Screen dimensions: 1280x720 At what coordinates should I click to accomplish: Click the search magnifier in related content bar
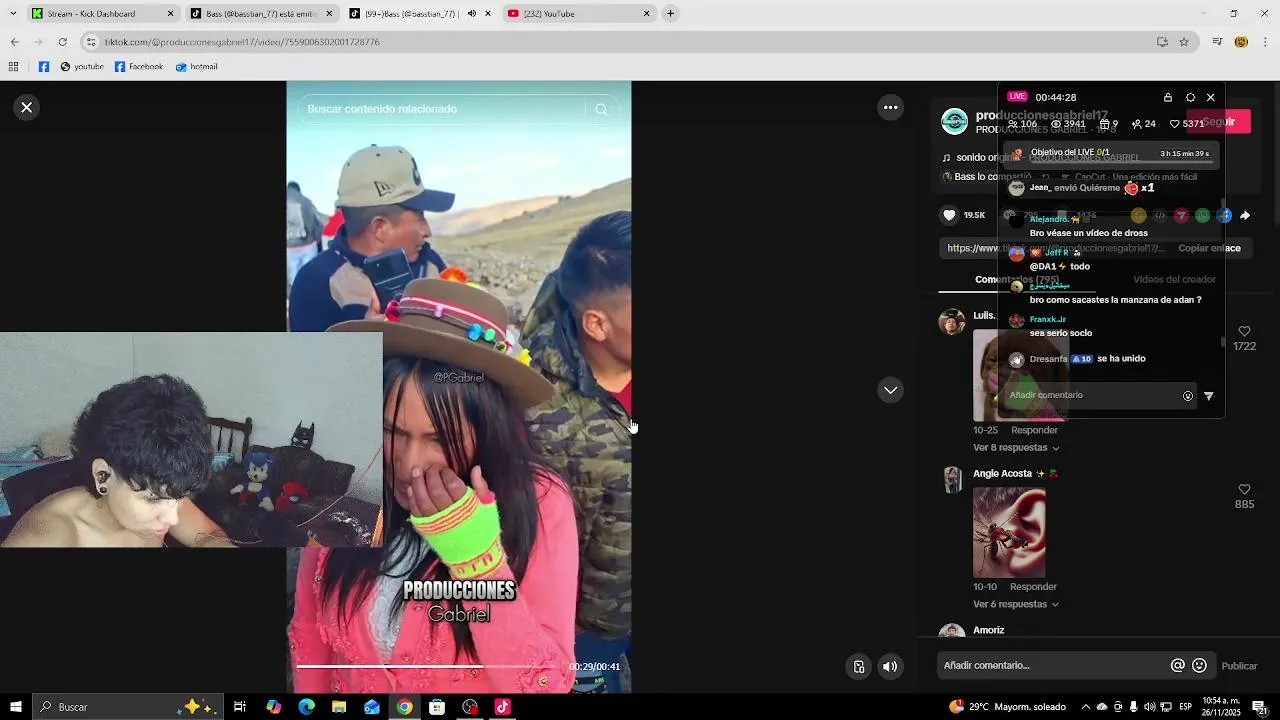601,109
